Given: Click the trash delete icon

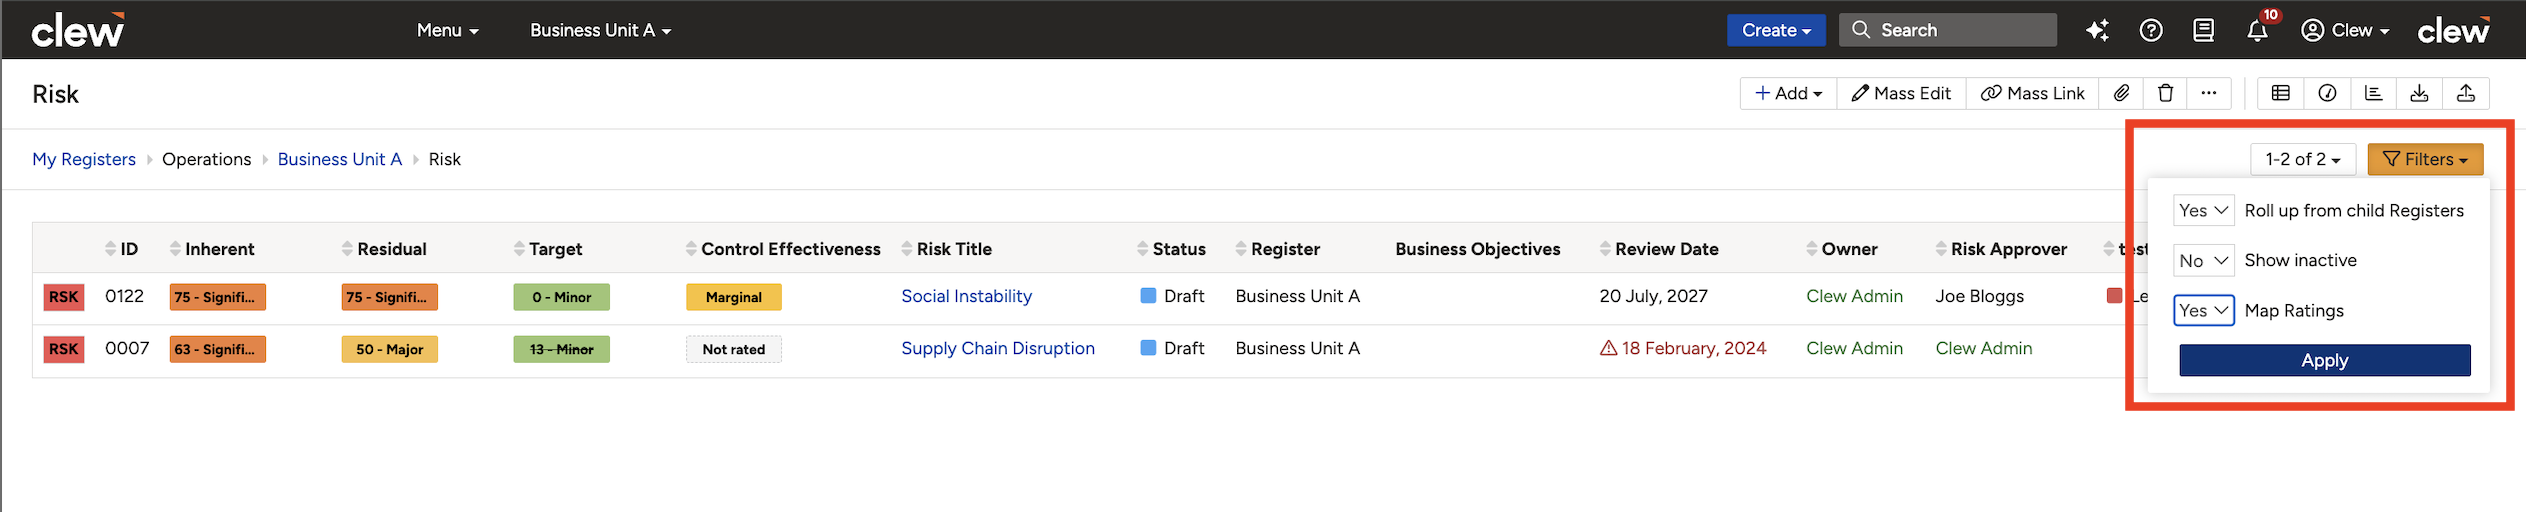Looking at the screenshot, I should pos(2165,93).
